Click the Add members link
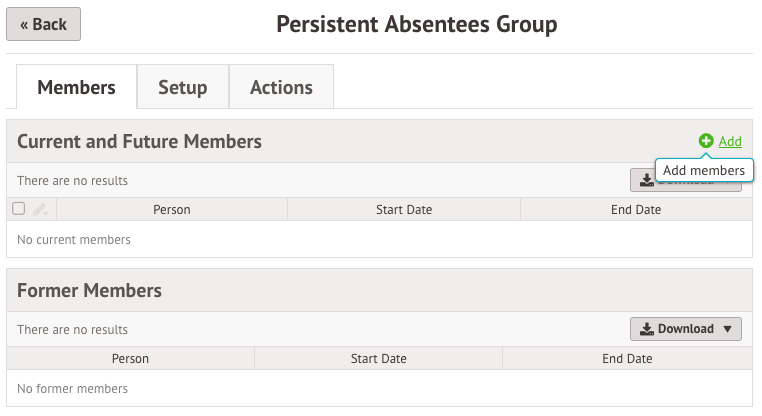This screenshot has height=416, width=762. (730, 141)
